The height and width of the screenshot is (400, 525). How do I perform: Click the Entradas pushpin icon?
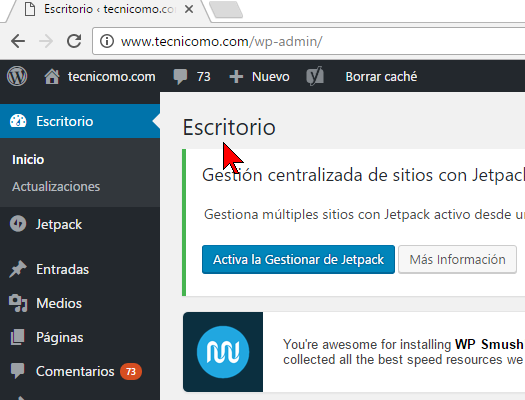18,269
